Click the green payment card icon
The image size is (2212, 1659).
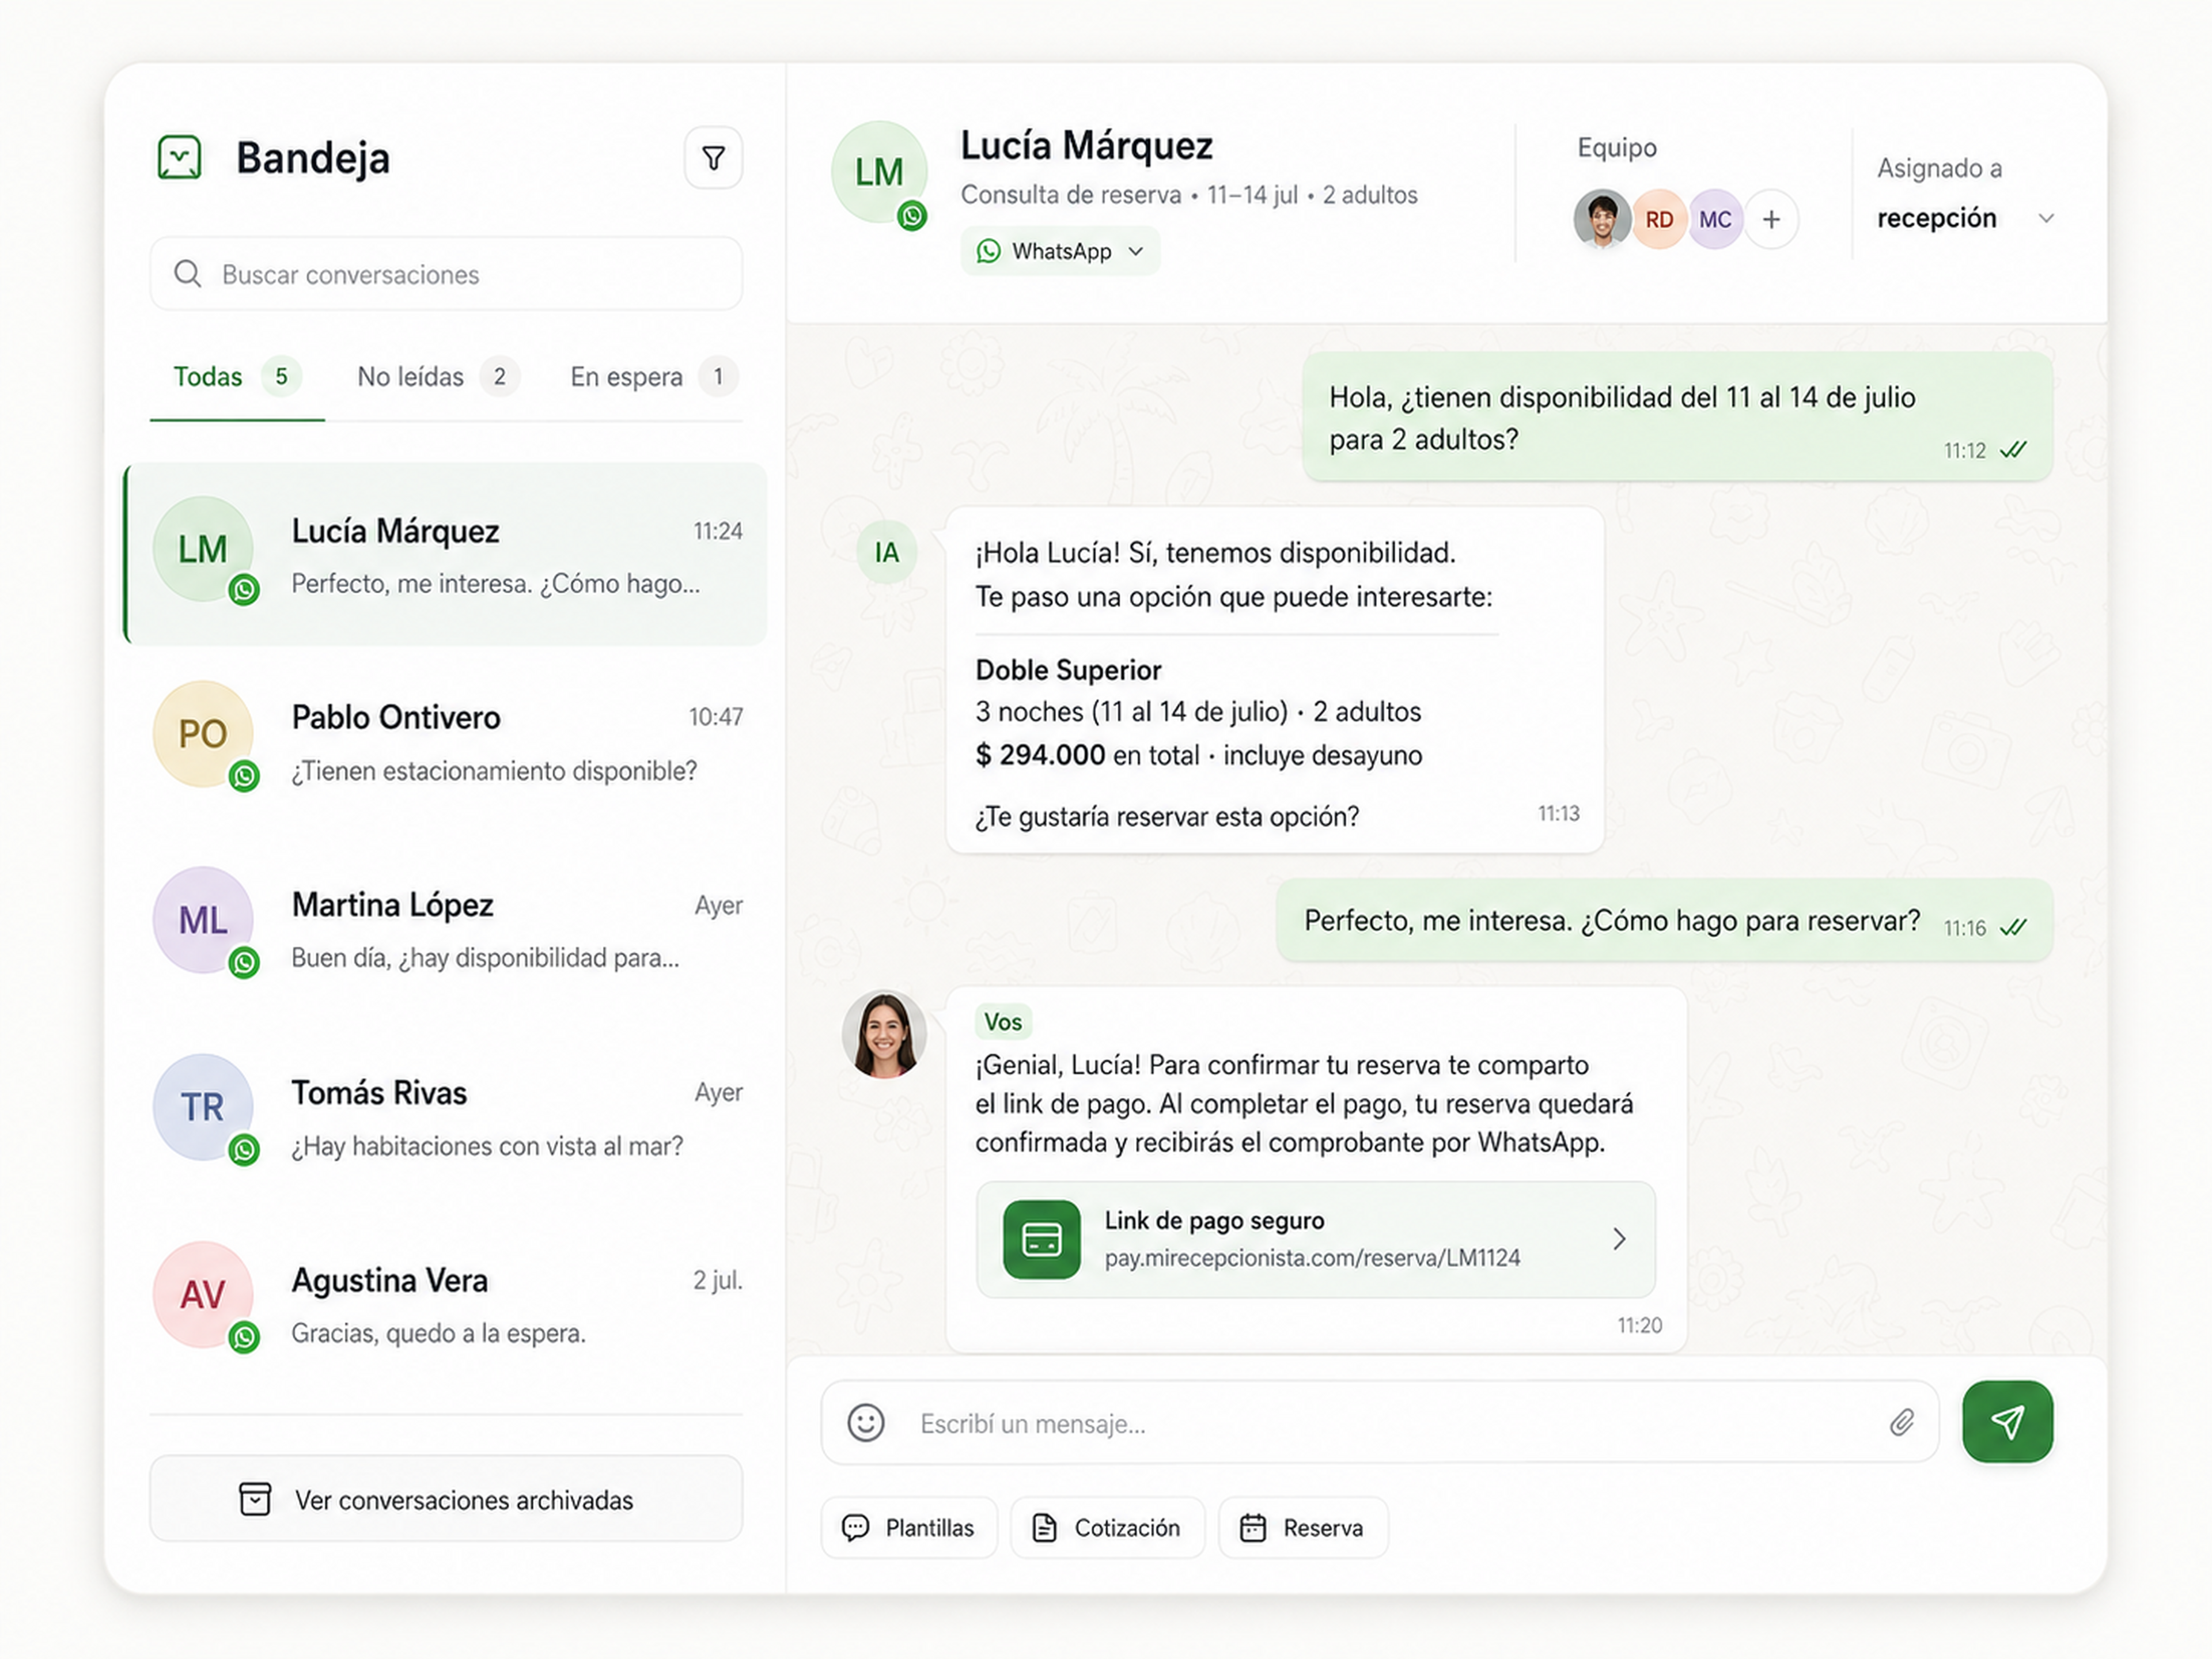click(1041, 1239)
